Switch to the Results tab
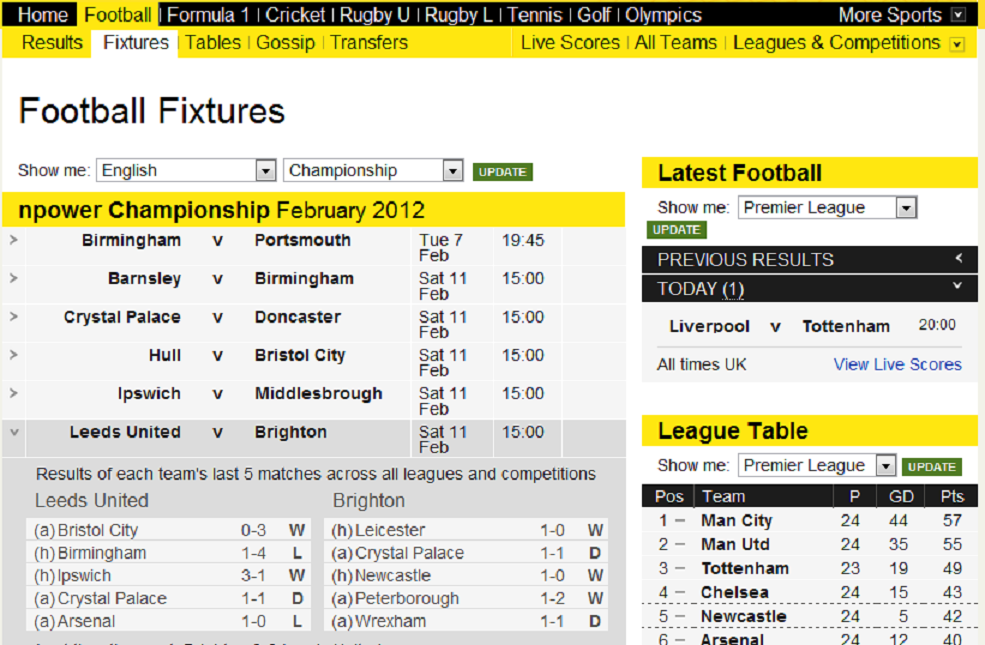This screenshot has height=645, width=985. (52, 43)
